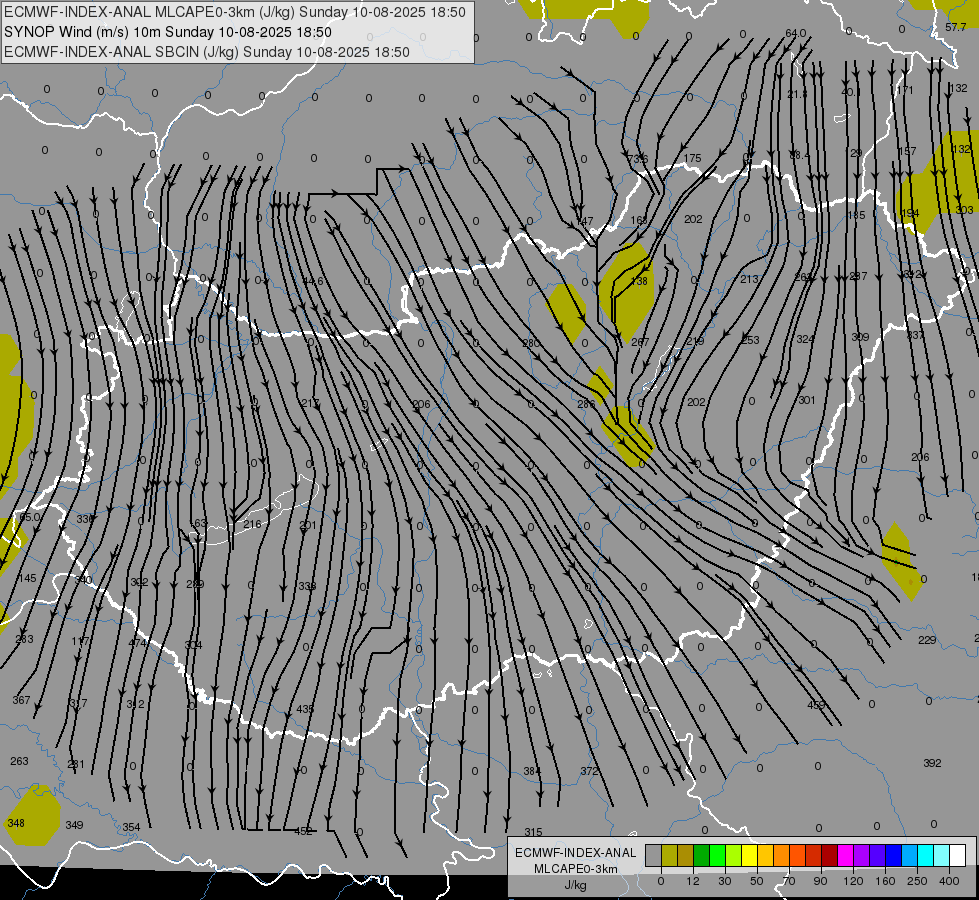Image resolution: width=979 pixels, height=900 pixels.
Task: Click the gray legend swatch above 0
Action: click(x=654, y=855)
